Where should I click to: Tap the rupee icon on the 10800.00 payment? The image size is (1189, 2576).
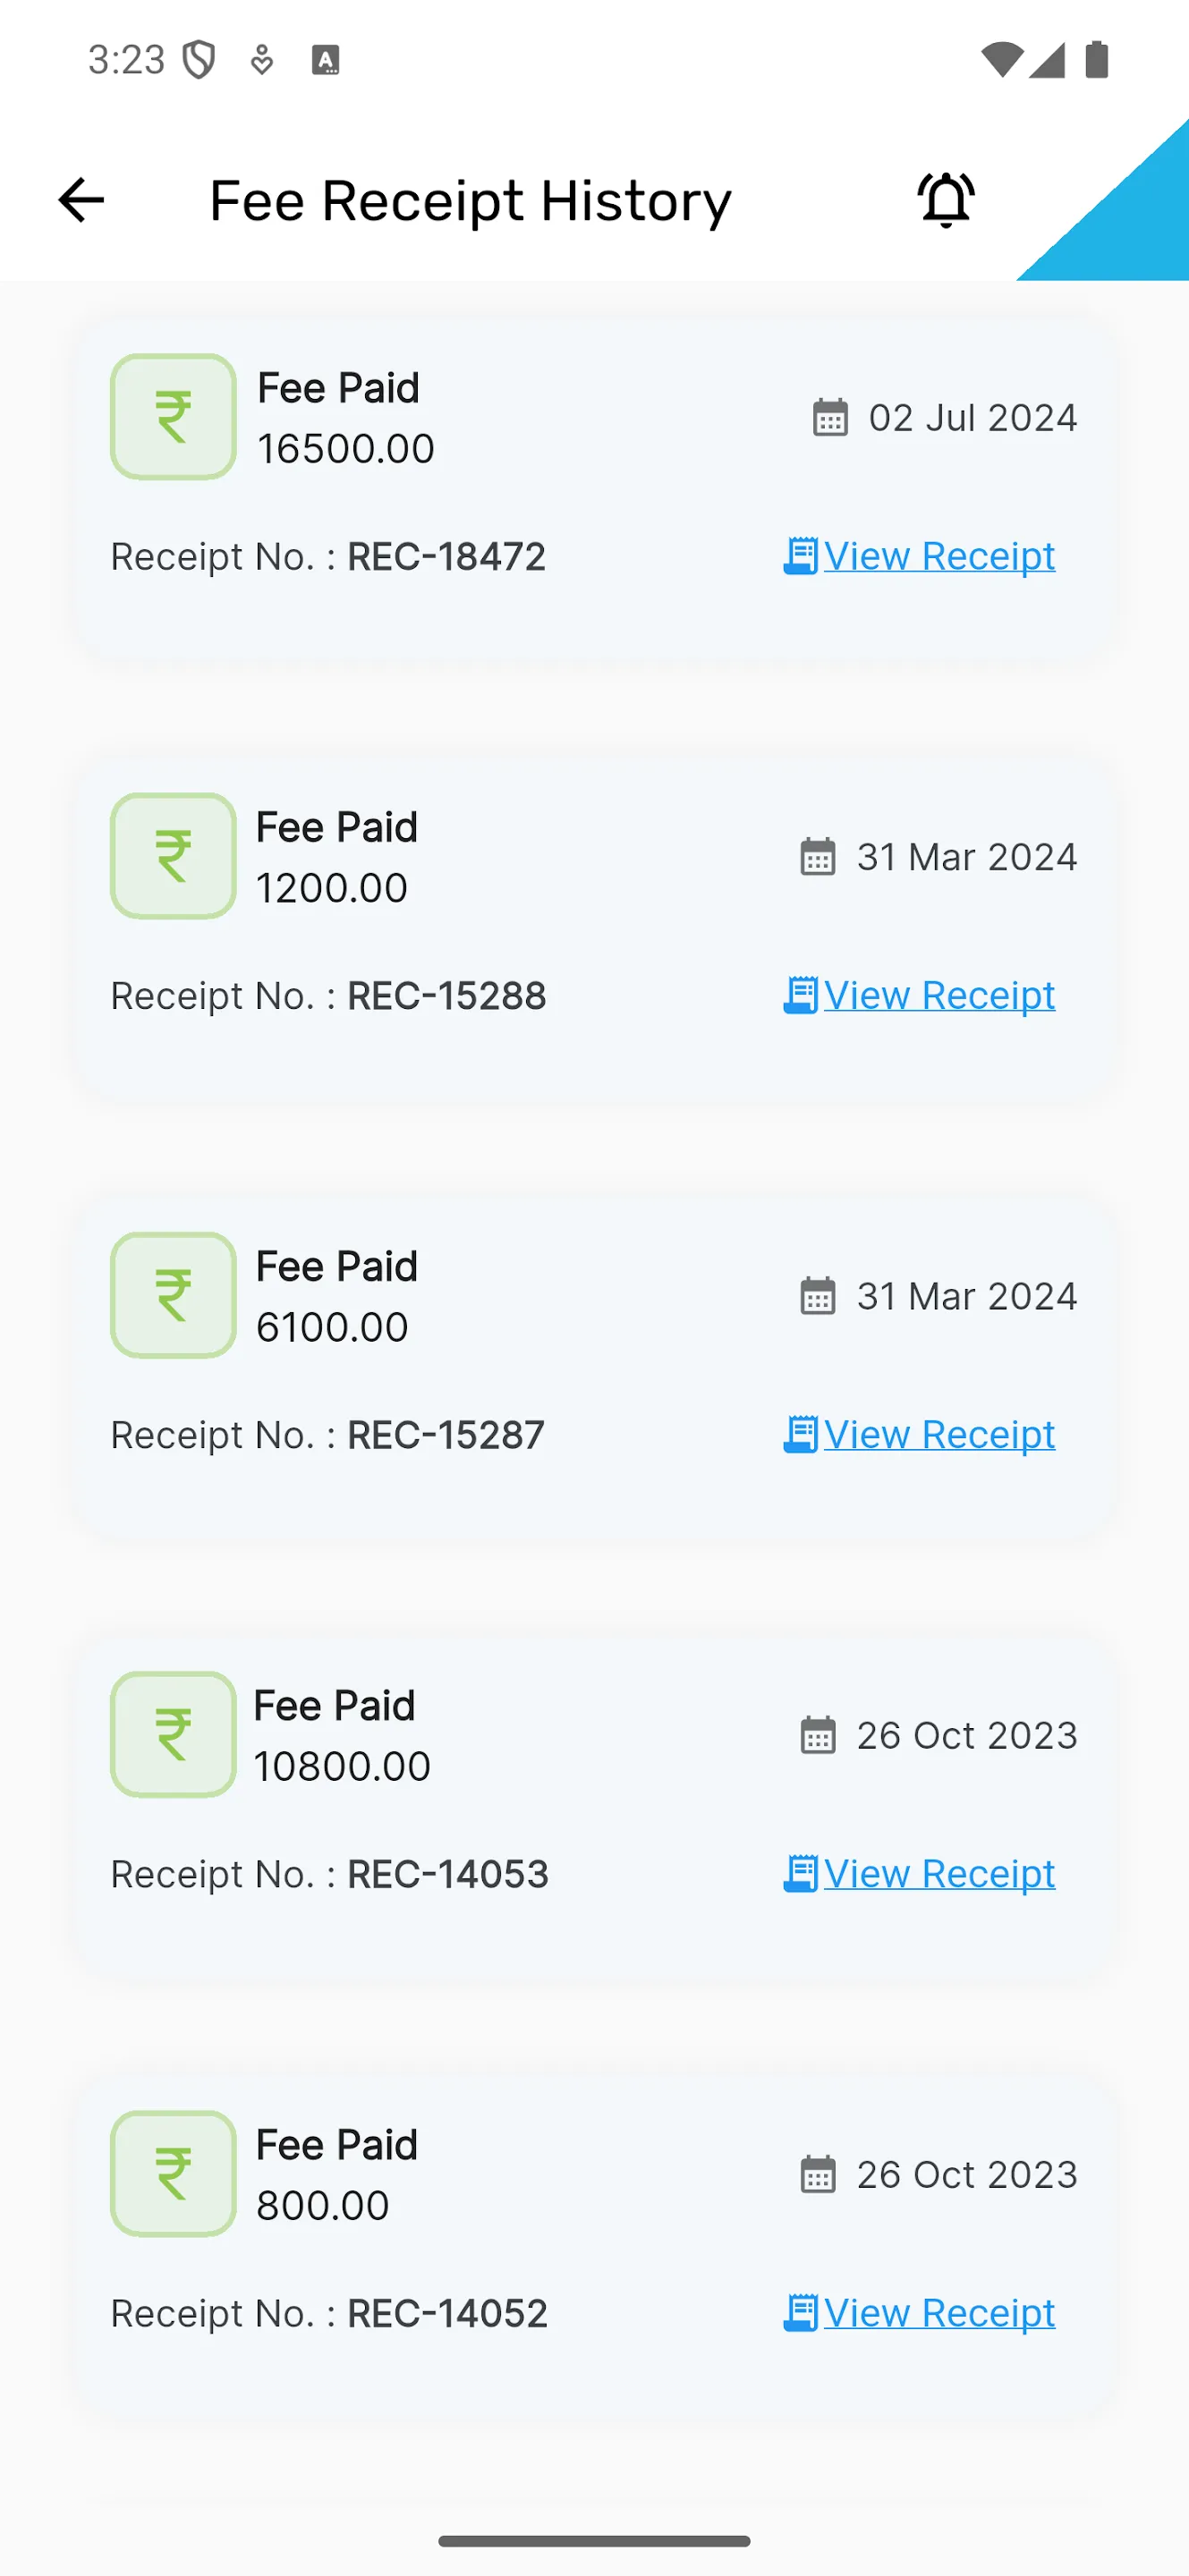click(x=173, y=1734)
